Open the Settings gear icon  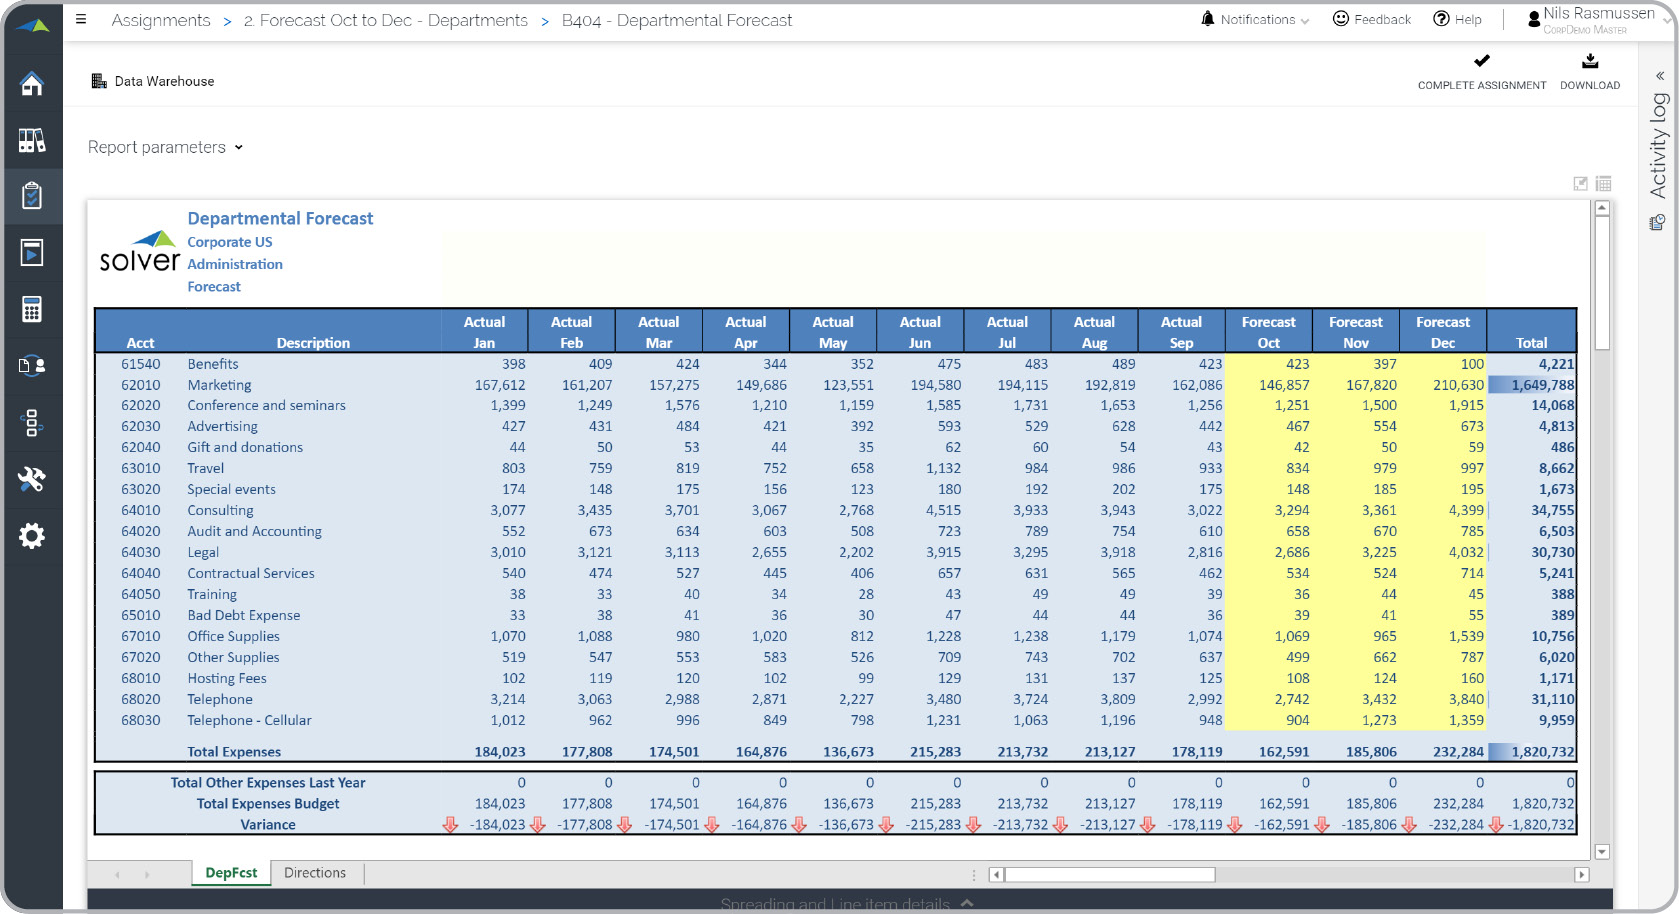pyautogui.click(x=33, y=536)
